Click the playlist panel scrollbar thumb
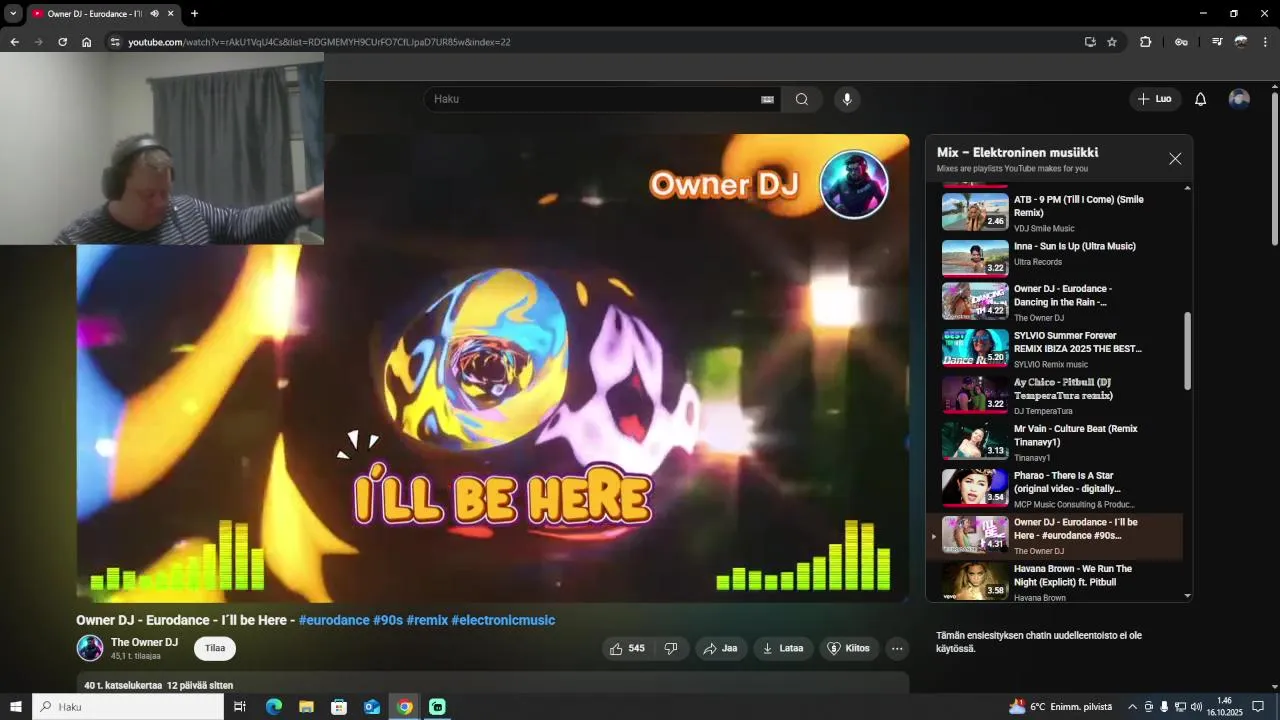 1188,350
